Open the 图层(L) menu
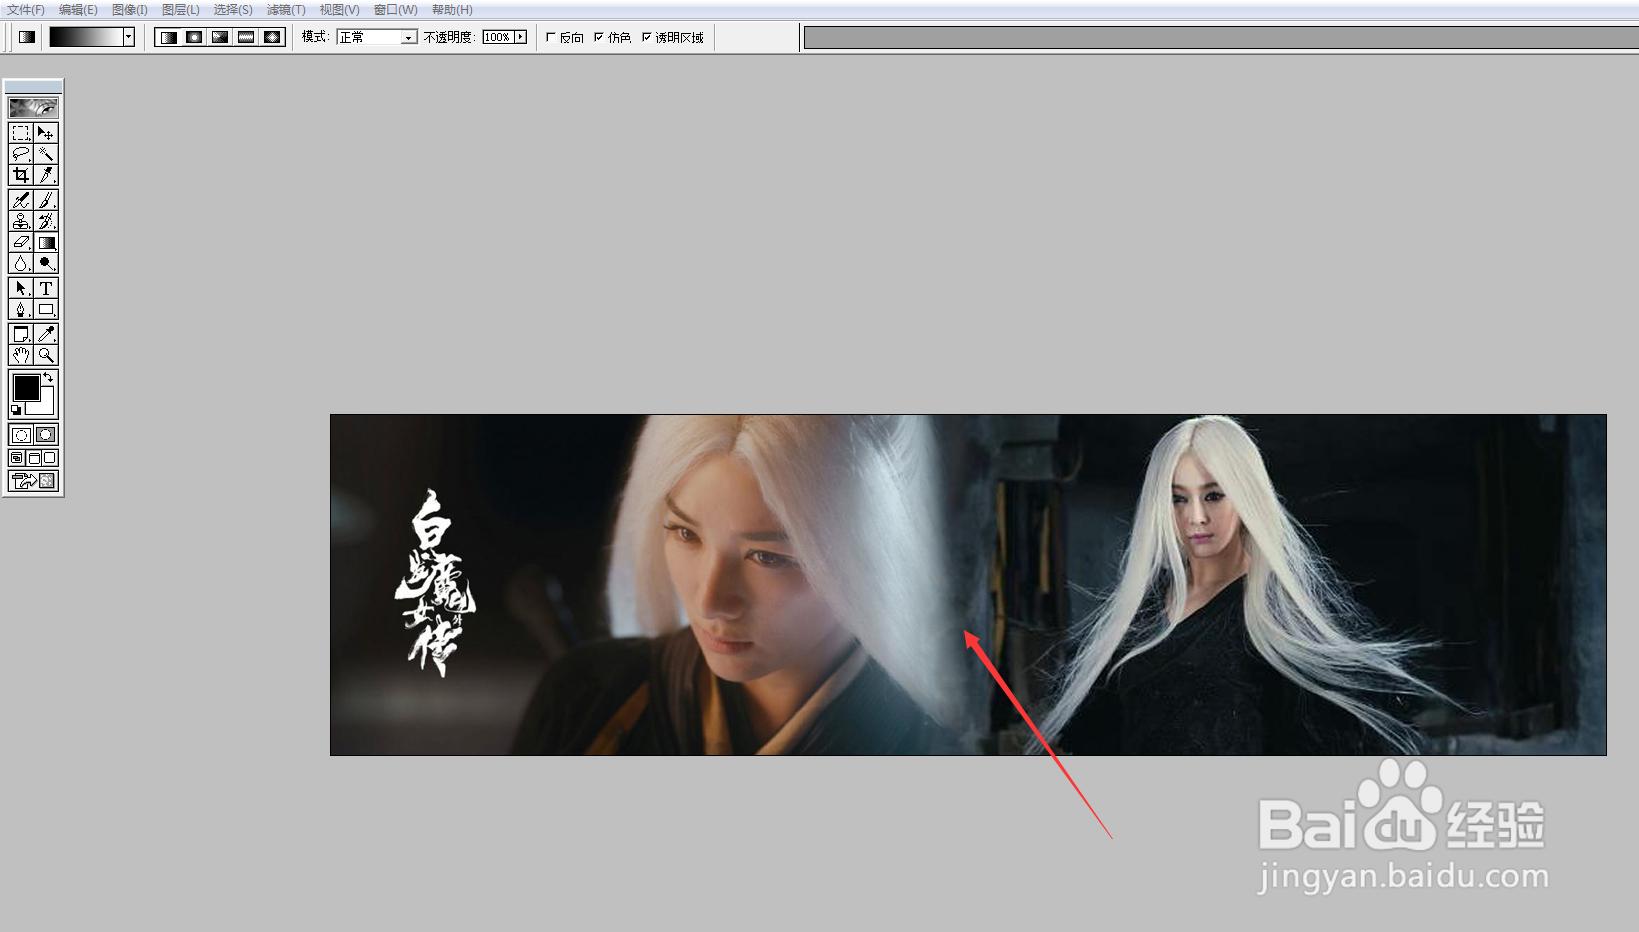1639x932 pixels. (181, 10)
